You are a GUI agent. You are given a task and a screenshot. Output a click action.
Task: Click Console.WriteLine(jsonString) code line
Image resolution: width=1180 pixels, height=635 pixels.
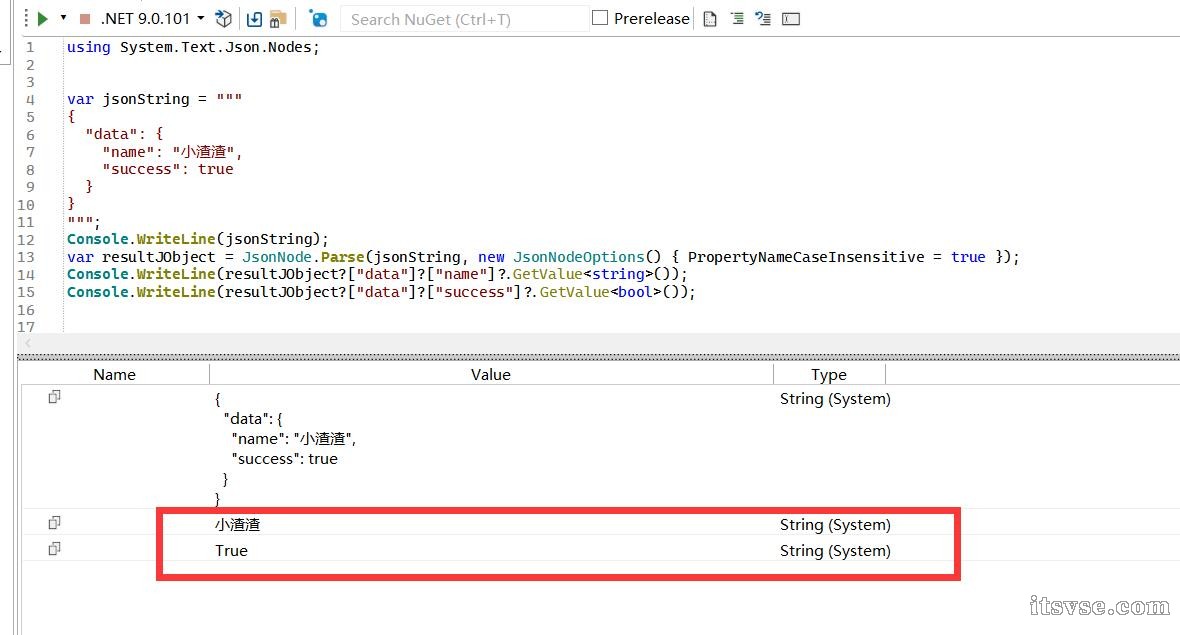click(198, 239)
